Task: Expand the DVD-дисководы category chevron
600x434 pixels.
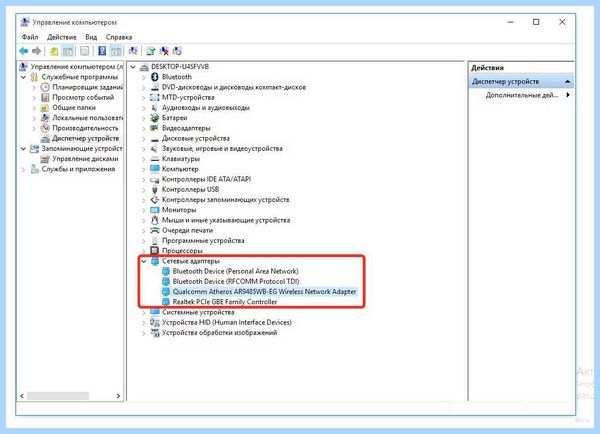Action: point(144,87)
